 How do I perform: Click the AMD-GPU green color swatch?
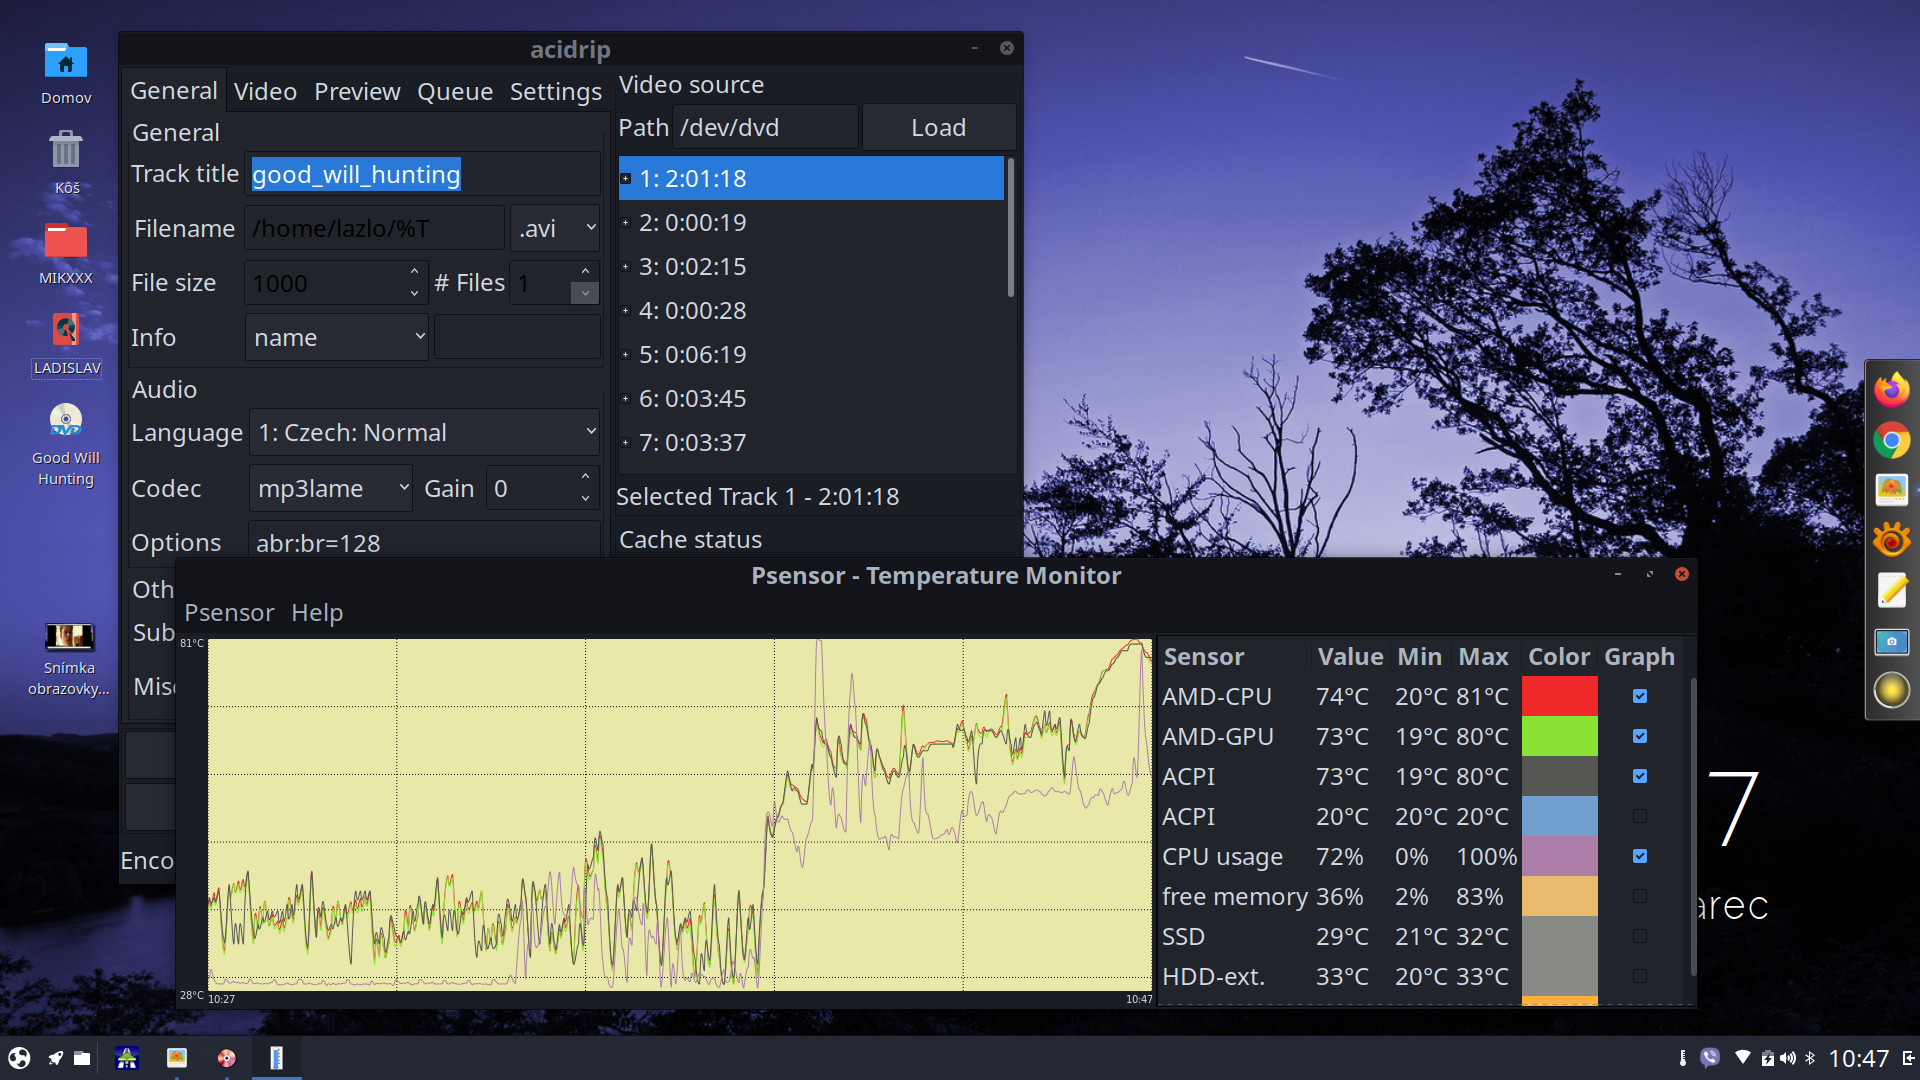tap(1559, 737)
